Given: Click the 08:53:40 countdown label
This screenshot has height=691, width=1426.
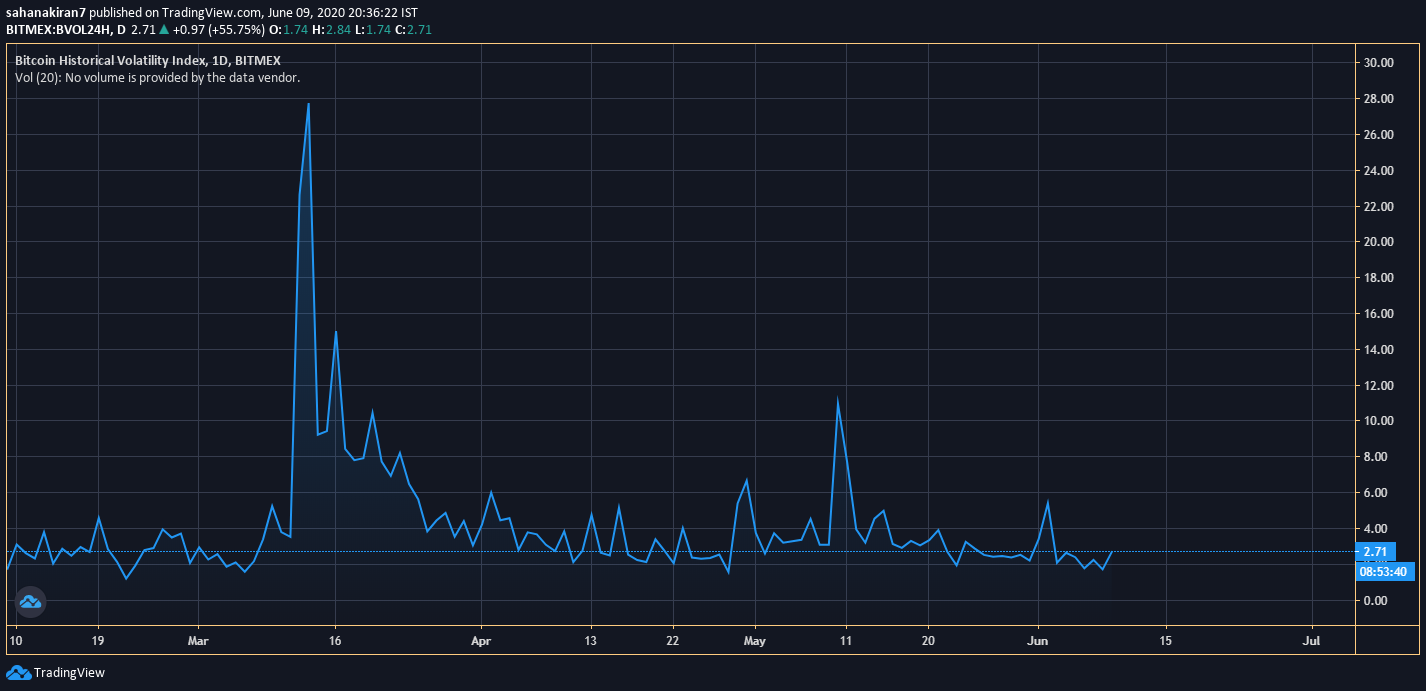Looking at the screenshot, I should pyautogui.click(x=1385, y=572).
